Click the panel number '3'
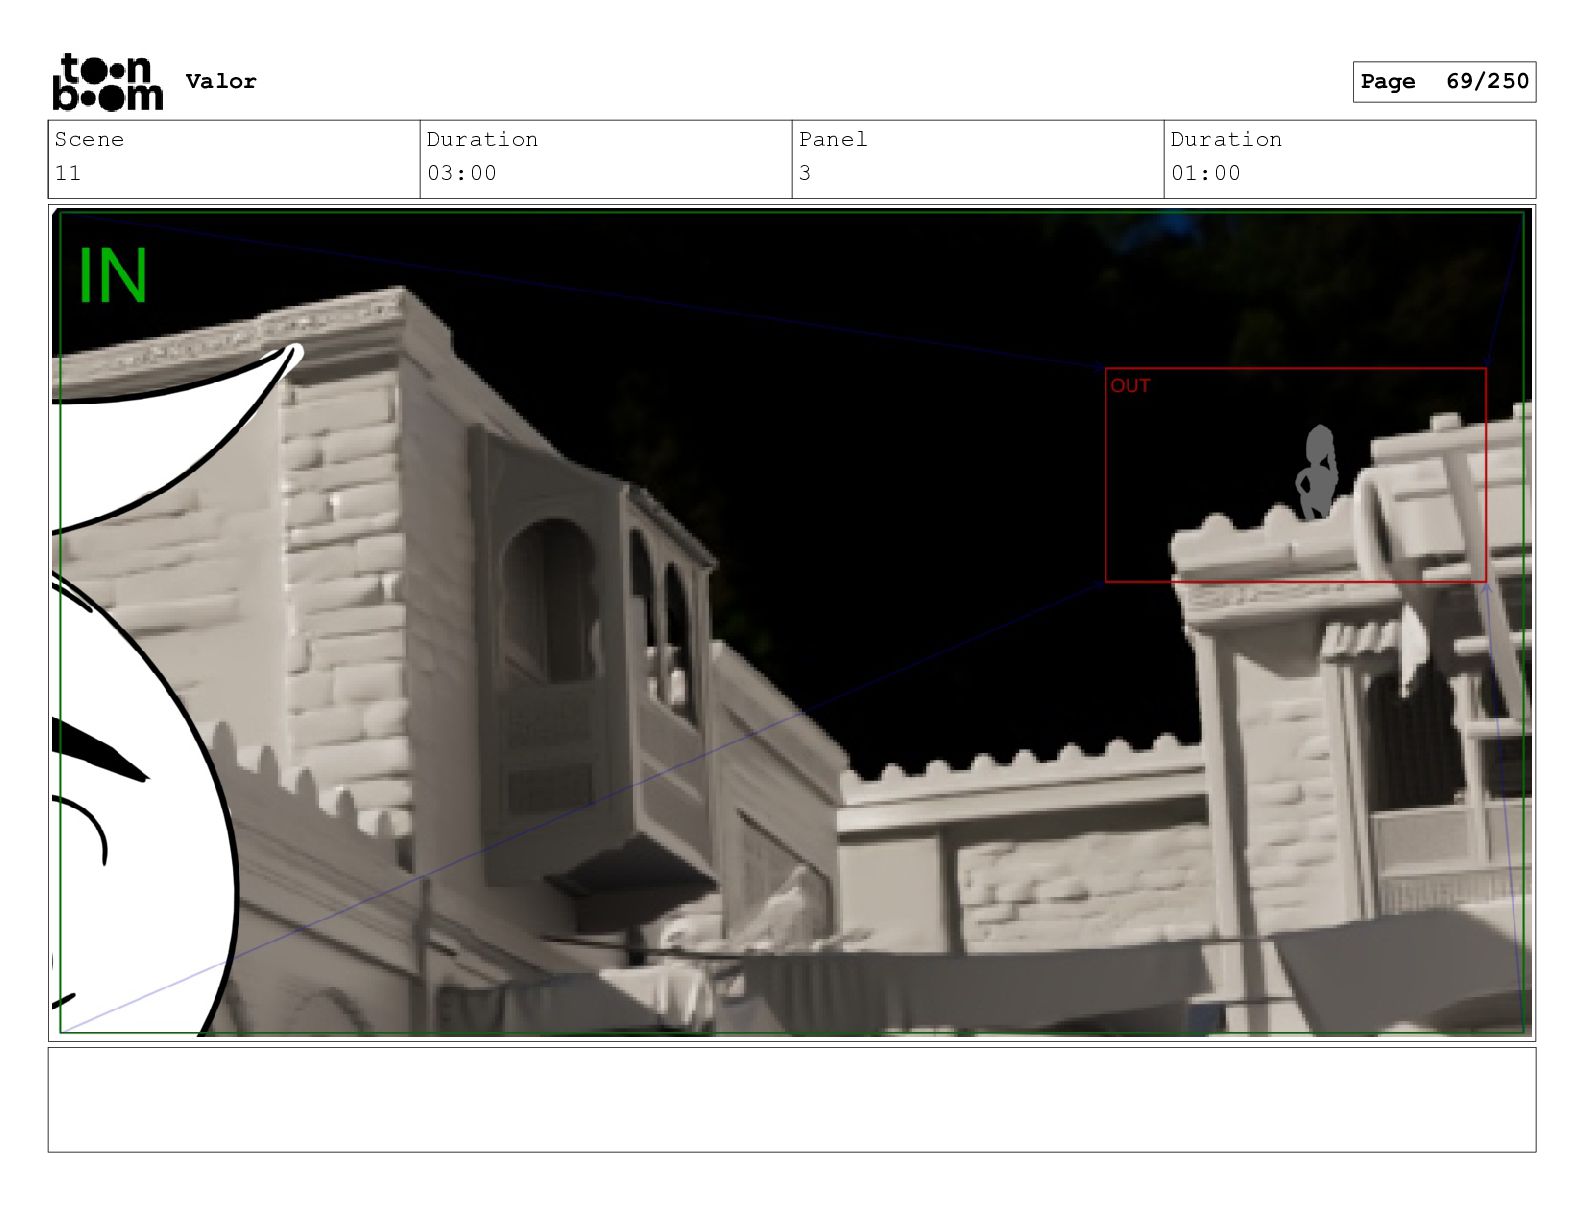 click(805, 173)
